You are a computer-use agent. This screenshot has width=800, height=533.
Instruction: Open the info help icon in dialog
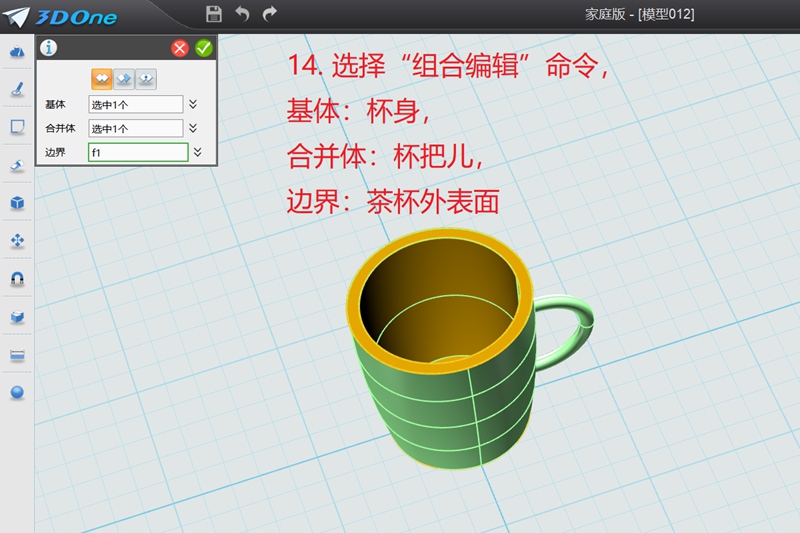[48, 48]
